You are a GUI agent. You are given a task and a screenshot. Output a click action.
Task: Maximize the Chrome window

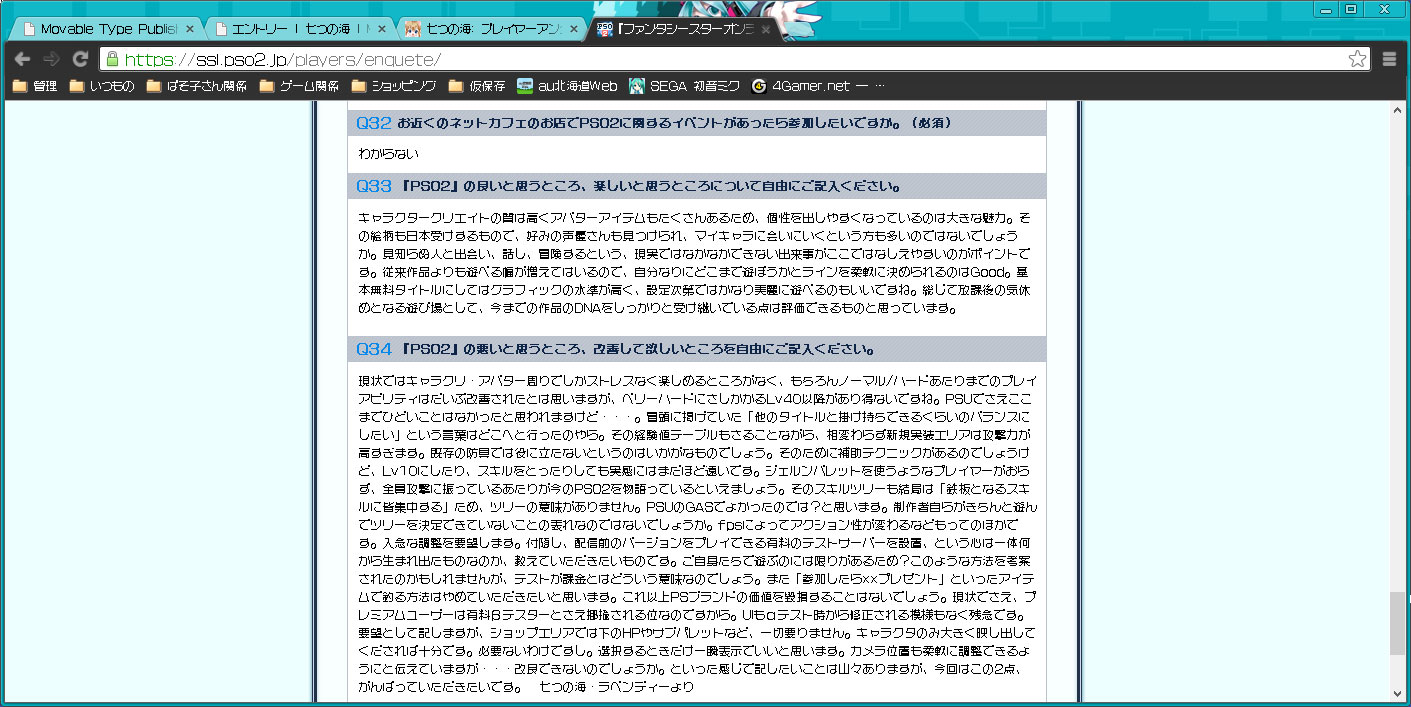[1350, 9]
